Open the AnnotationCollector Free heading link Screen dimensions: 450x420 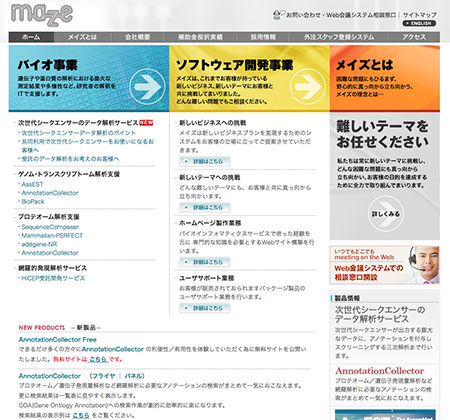(58, 340)
